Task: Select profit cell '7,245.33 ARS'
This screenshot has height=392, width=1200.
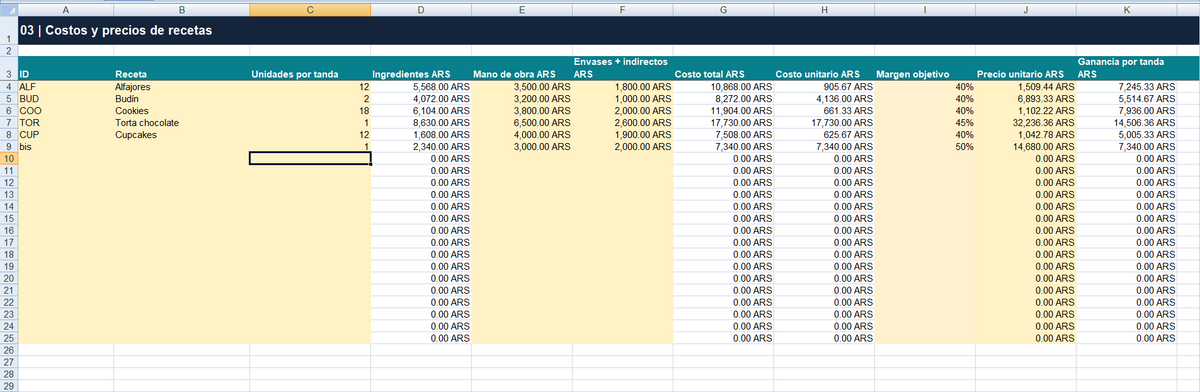Action: pyautogui.click(x=1128, y=87)
